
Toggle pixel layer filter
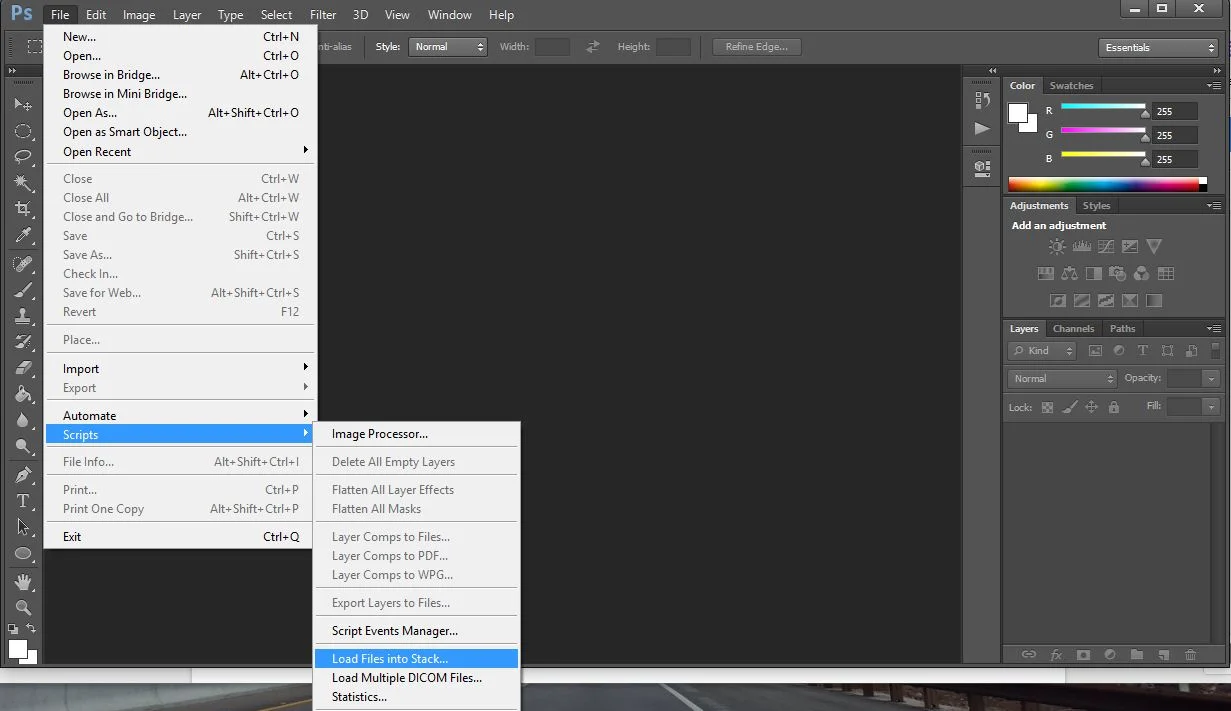click(1095, 351)
